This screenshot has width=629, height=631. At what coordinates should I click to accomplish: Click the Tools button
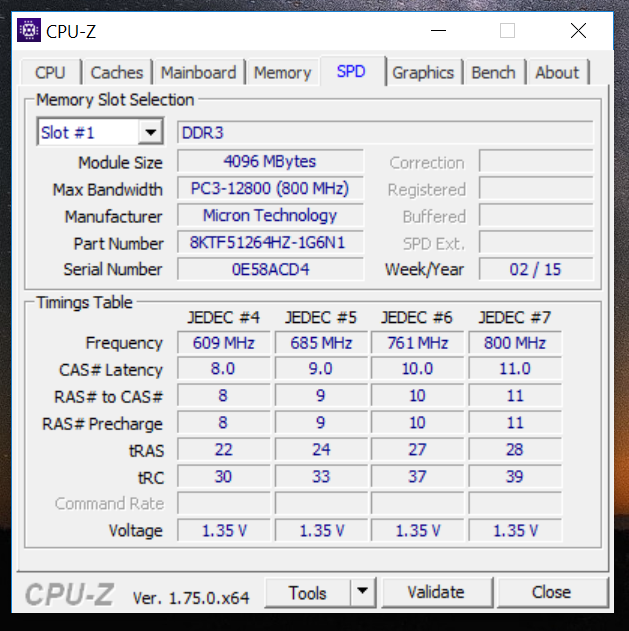click(x=308, y=592)
